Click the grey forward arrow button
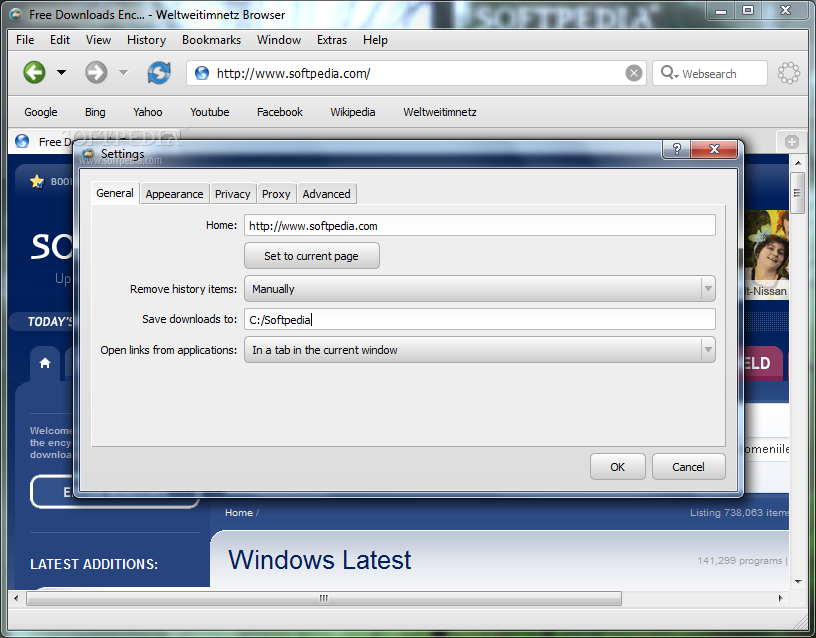The width and height of the screenshot is (816, 638). pos(96,72)
